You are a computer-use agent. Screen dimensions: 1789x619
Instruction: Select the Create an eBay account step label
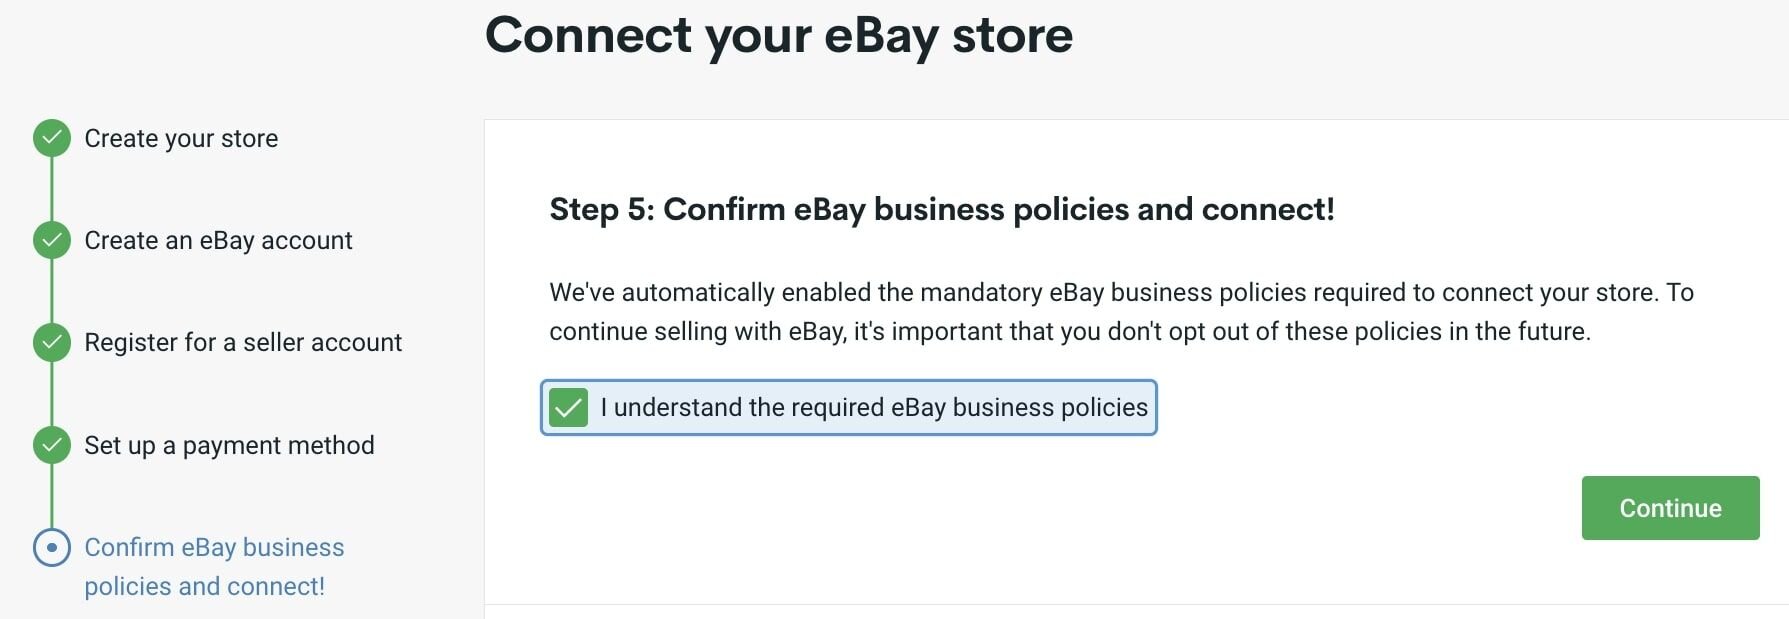pos(218,240)
